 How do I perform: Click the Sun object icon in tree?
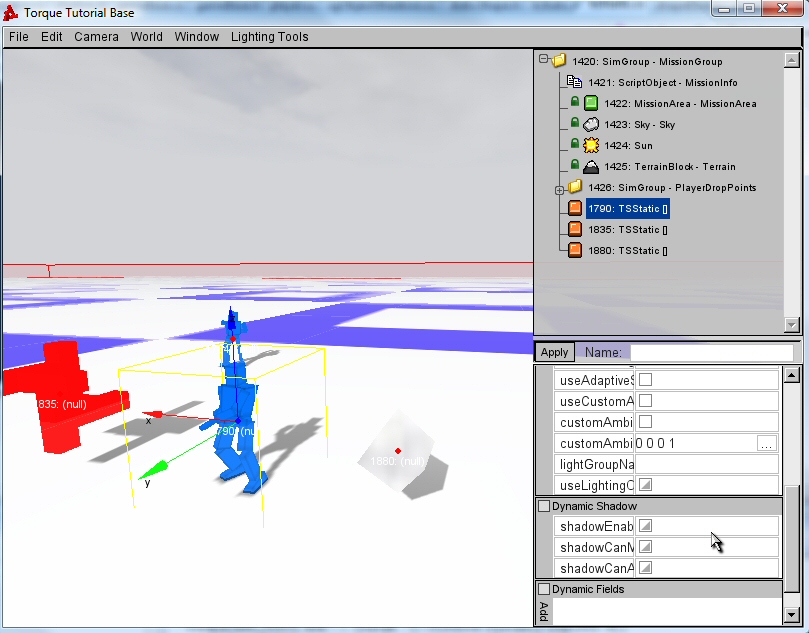pyautogui.click(x=591, y=146)
